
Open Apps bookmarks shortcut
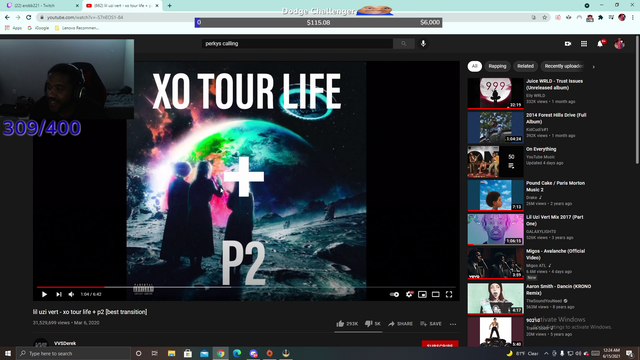pos(13,28)
